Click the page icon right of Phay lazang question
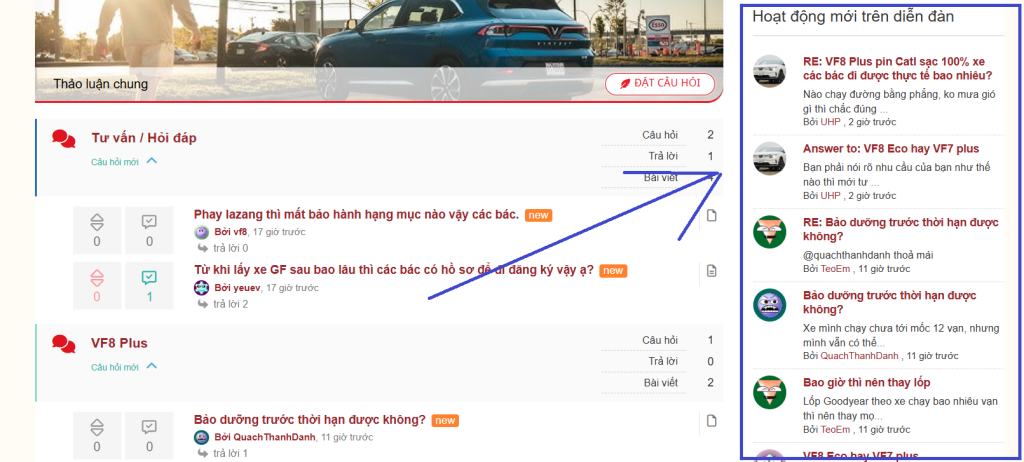Screen dimensions: 1024x462 tap(712, 216)
